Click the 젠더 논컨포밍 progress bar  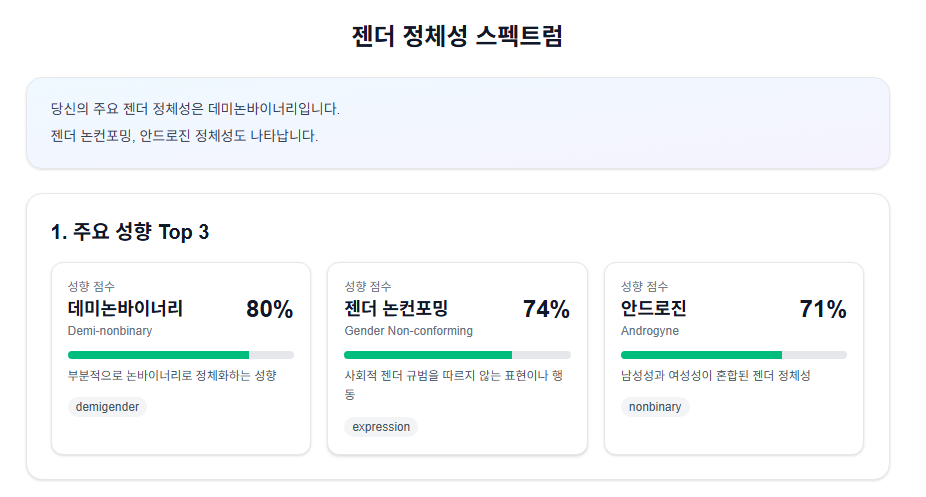(x=457, y=355)
